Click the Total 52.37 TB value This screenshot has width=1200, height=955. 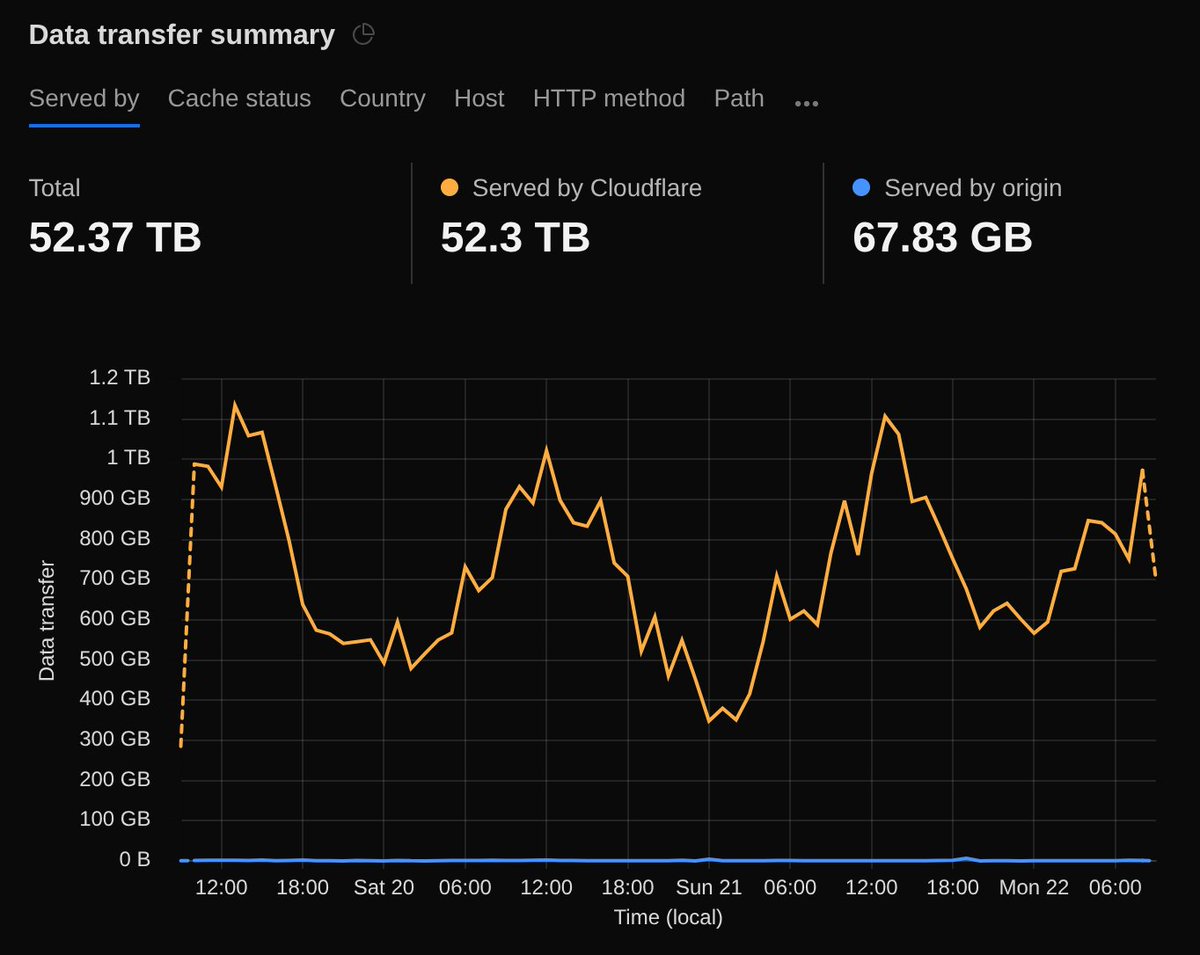coord(113,238)
